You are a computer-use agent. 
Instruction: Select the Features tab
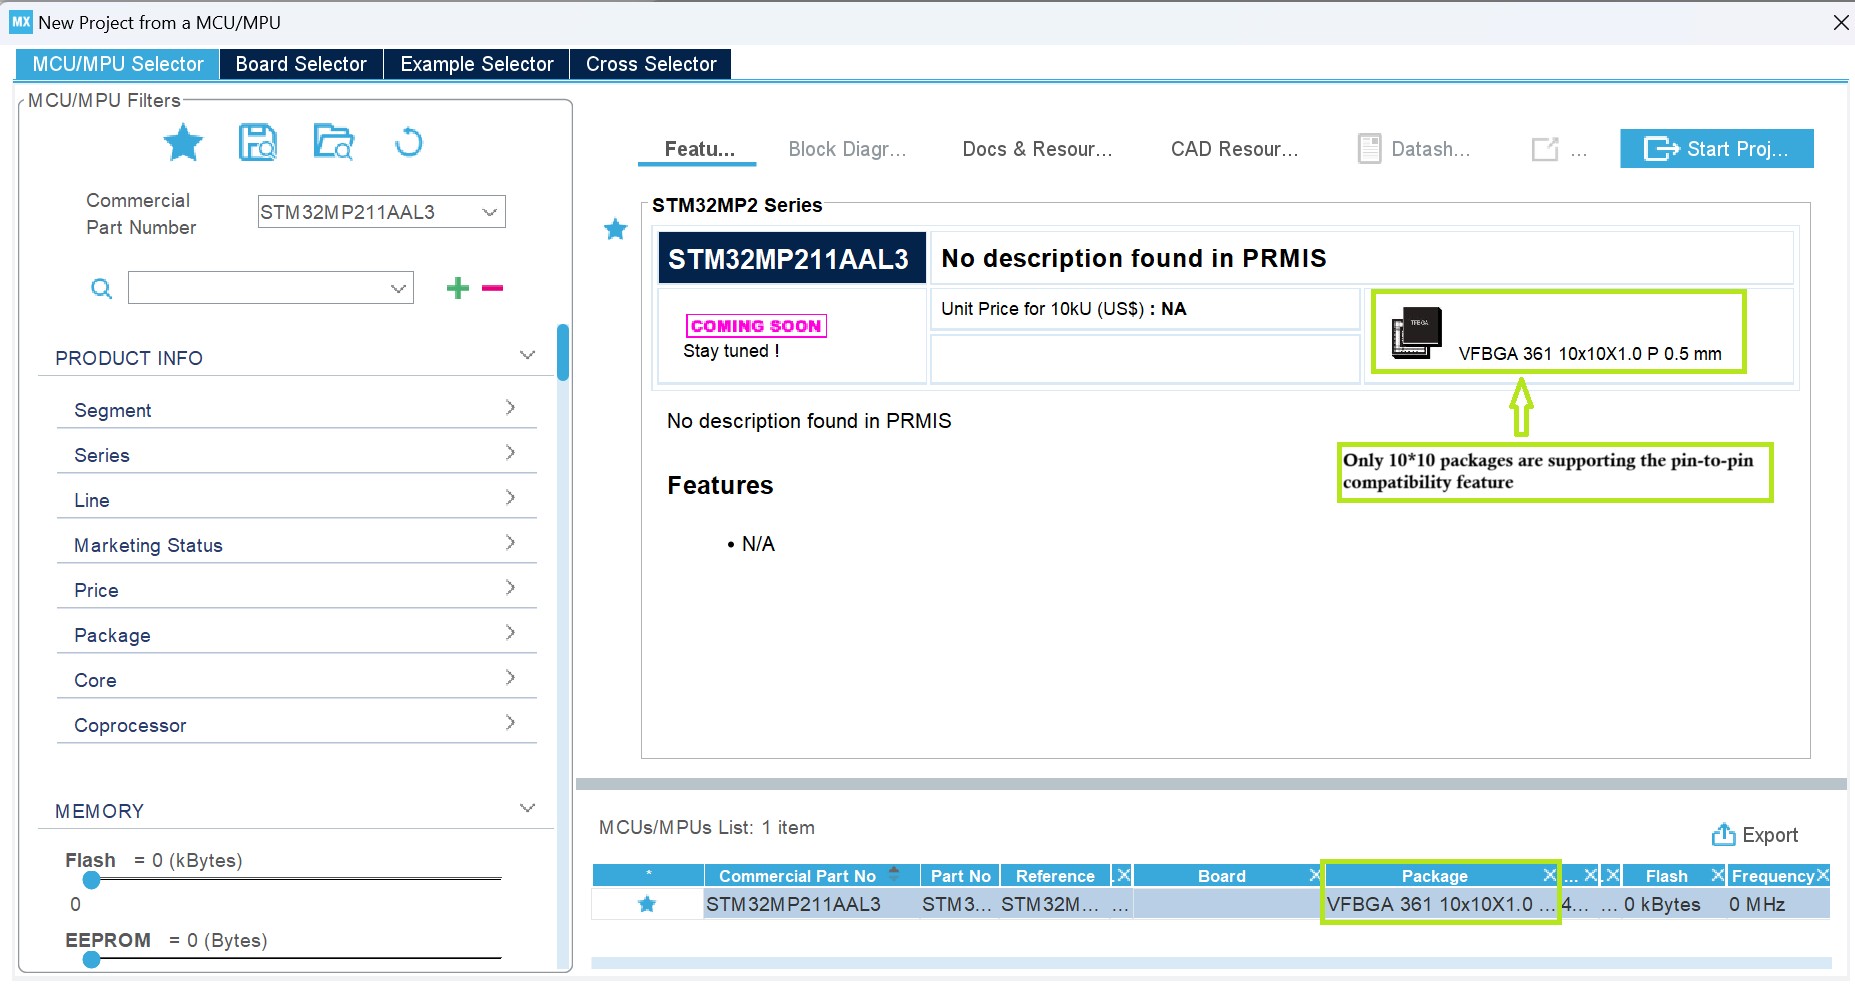[x=699, y=149]
